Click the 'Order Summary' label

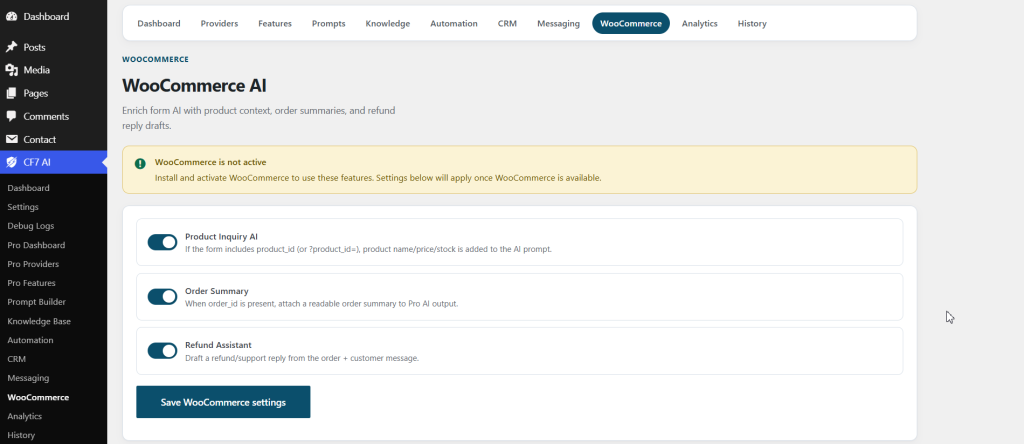click(x=217, y=291)
